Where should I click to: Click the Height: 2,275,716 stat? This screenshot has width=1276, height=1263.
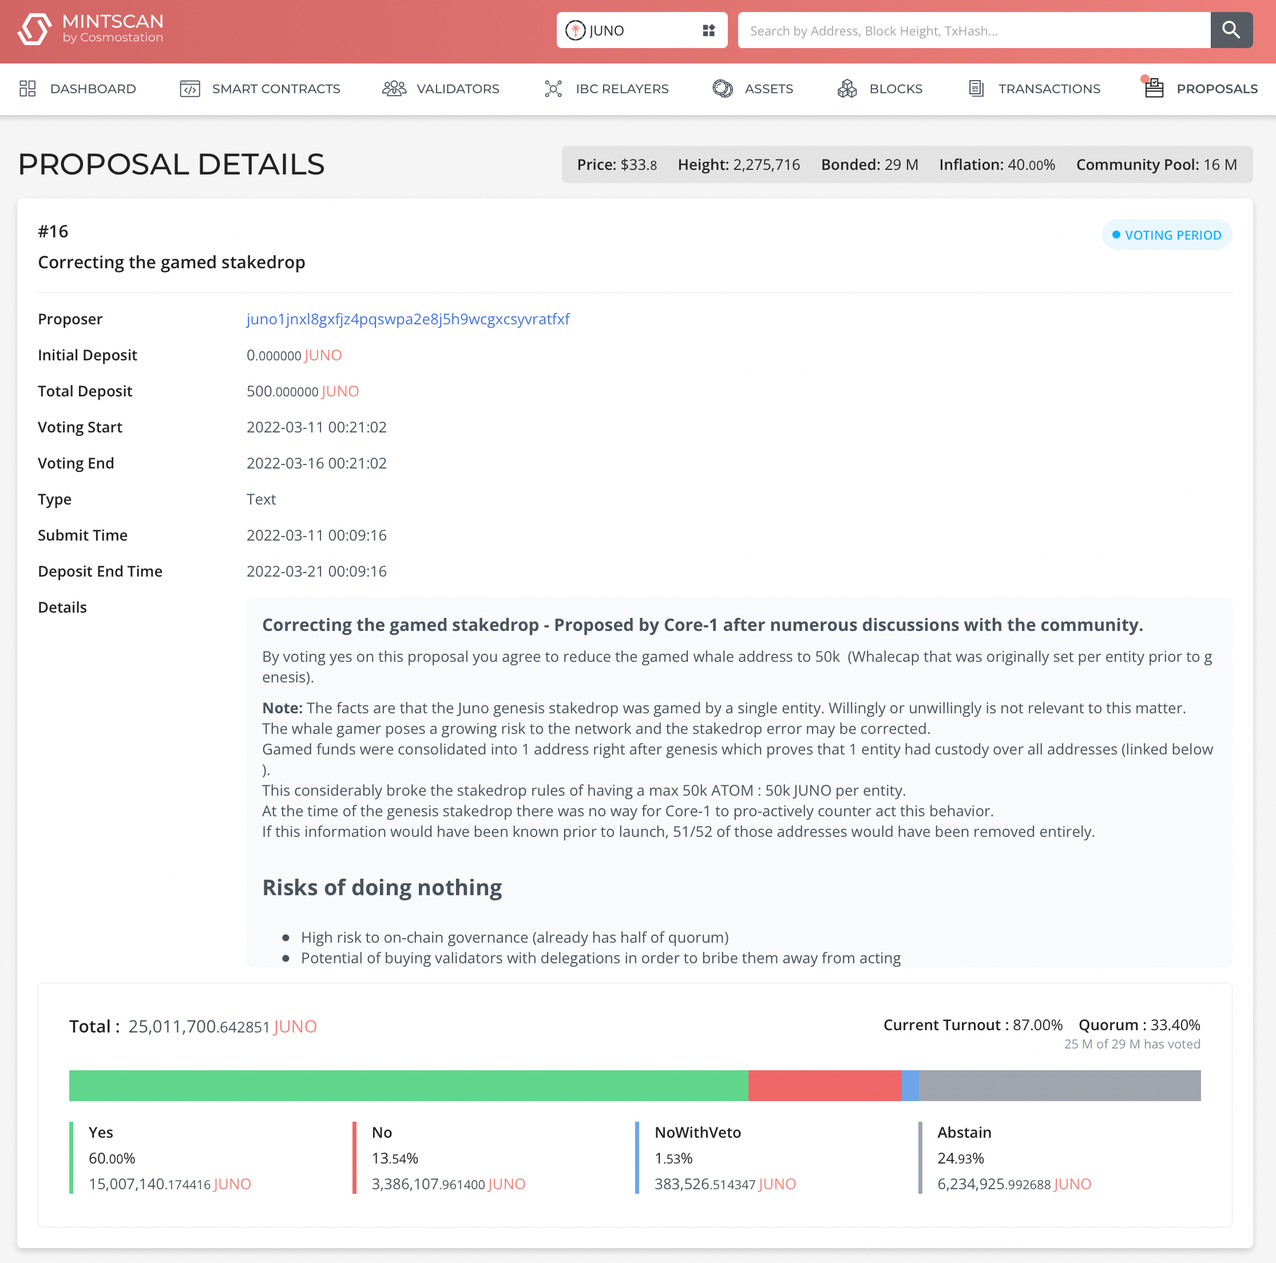tap(739, 165)
